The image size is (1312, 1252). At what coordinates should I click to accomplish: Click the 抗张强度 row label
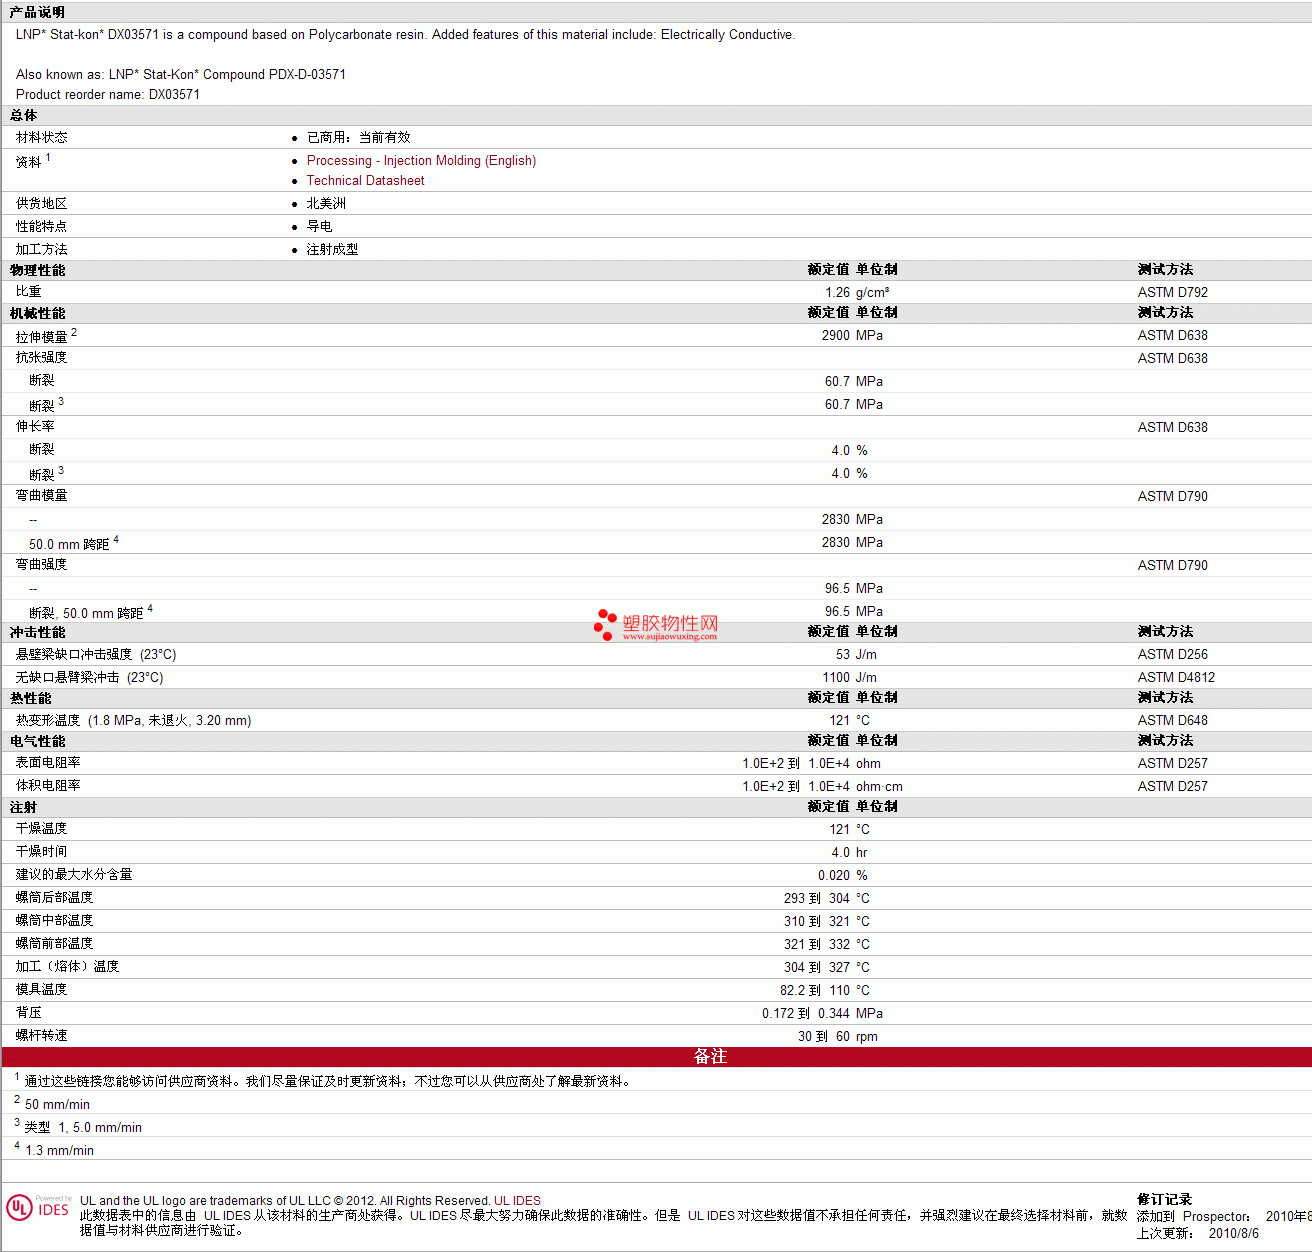[x=42, y=358]
